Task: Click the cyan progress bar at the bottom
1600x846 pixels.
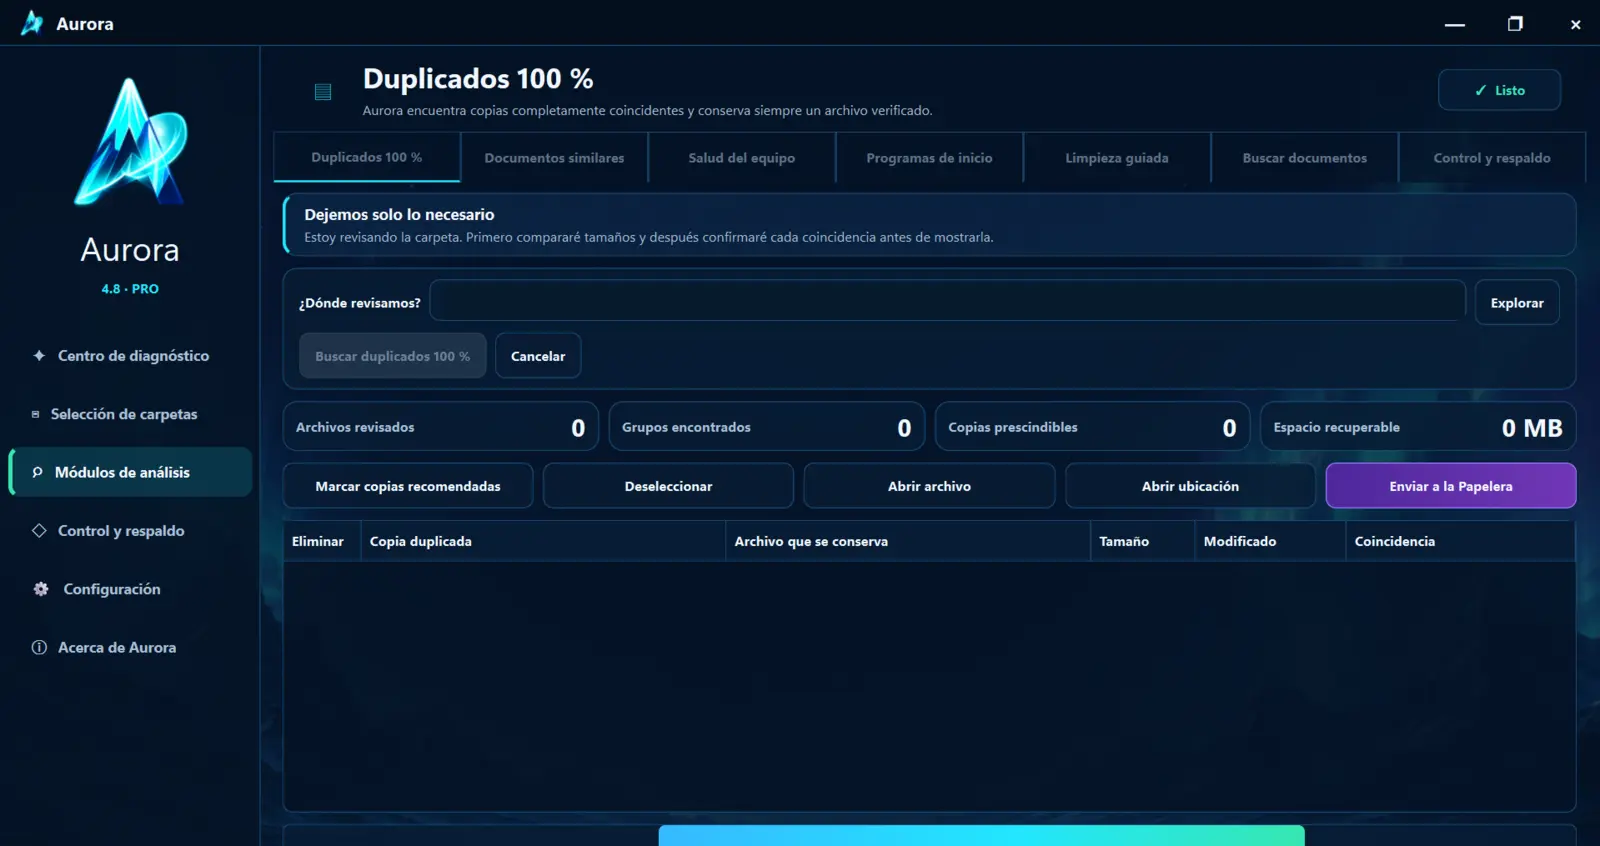Action: [x=981, y=836]
